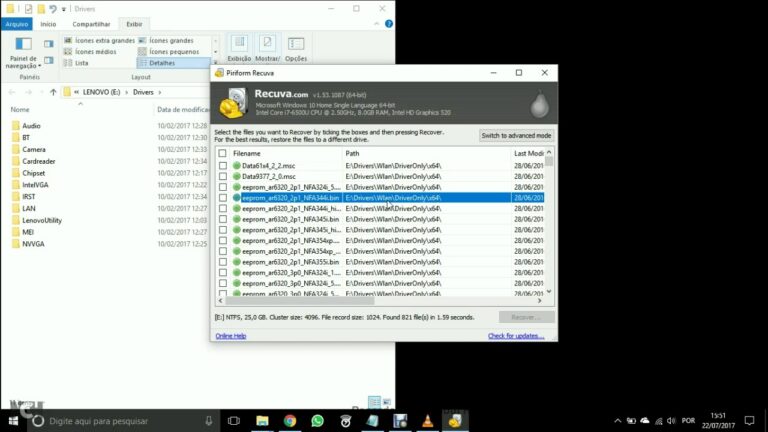This screenshot has height=432, width=768.
Task: Click the microphone icon in search box
Action: [x=209, y=421]
